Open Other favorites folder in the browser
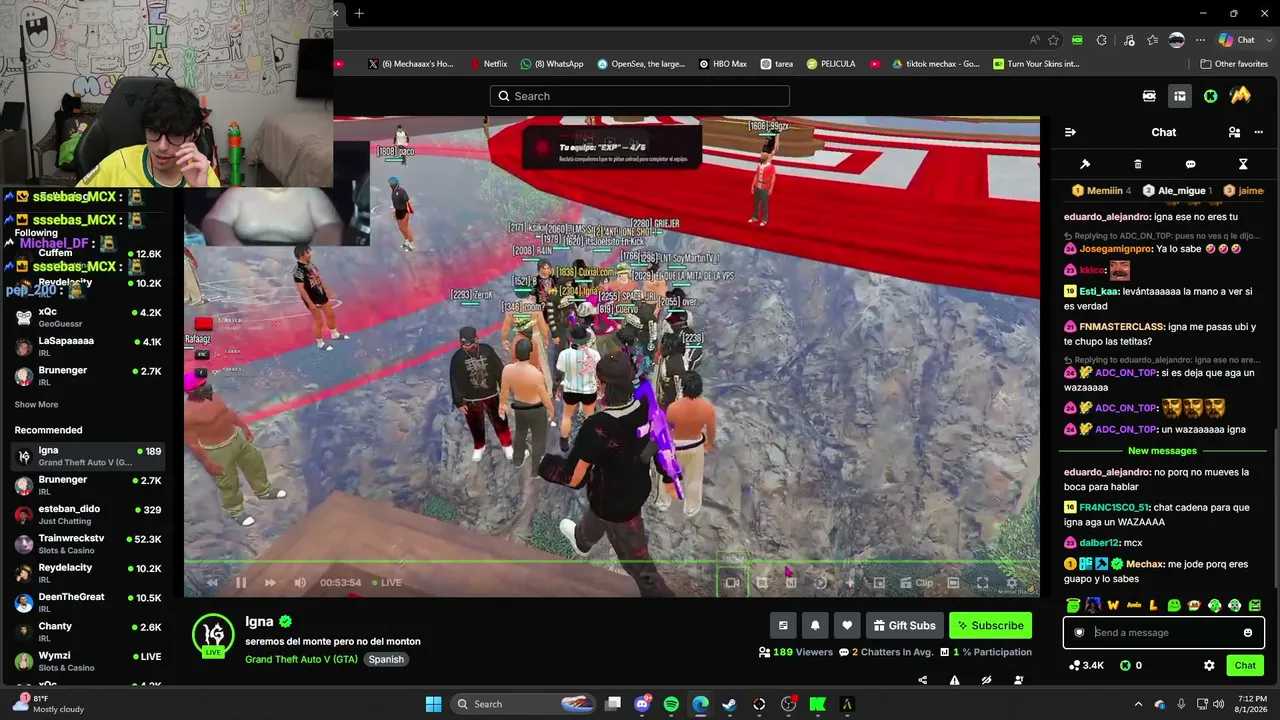 pos(1234,64)
